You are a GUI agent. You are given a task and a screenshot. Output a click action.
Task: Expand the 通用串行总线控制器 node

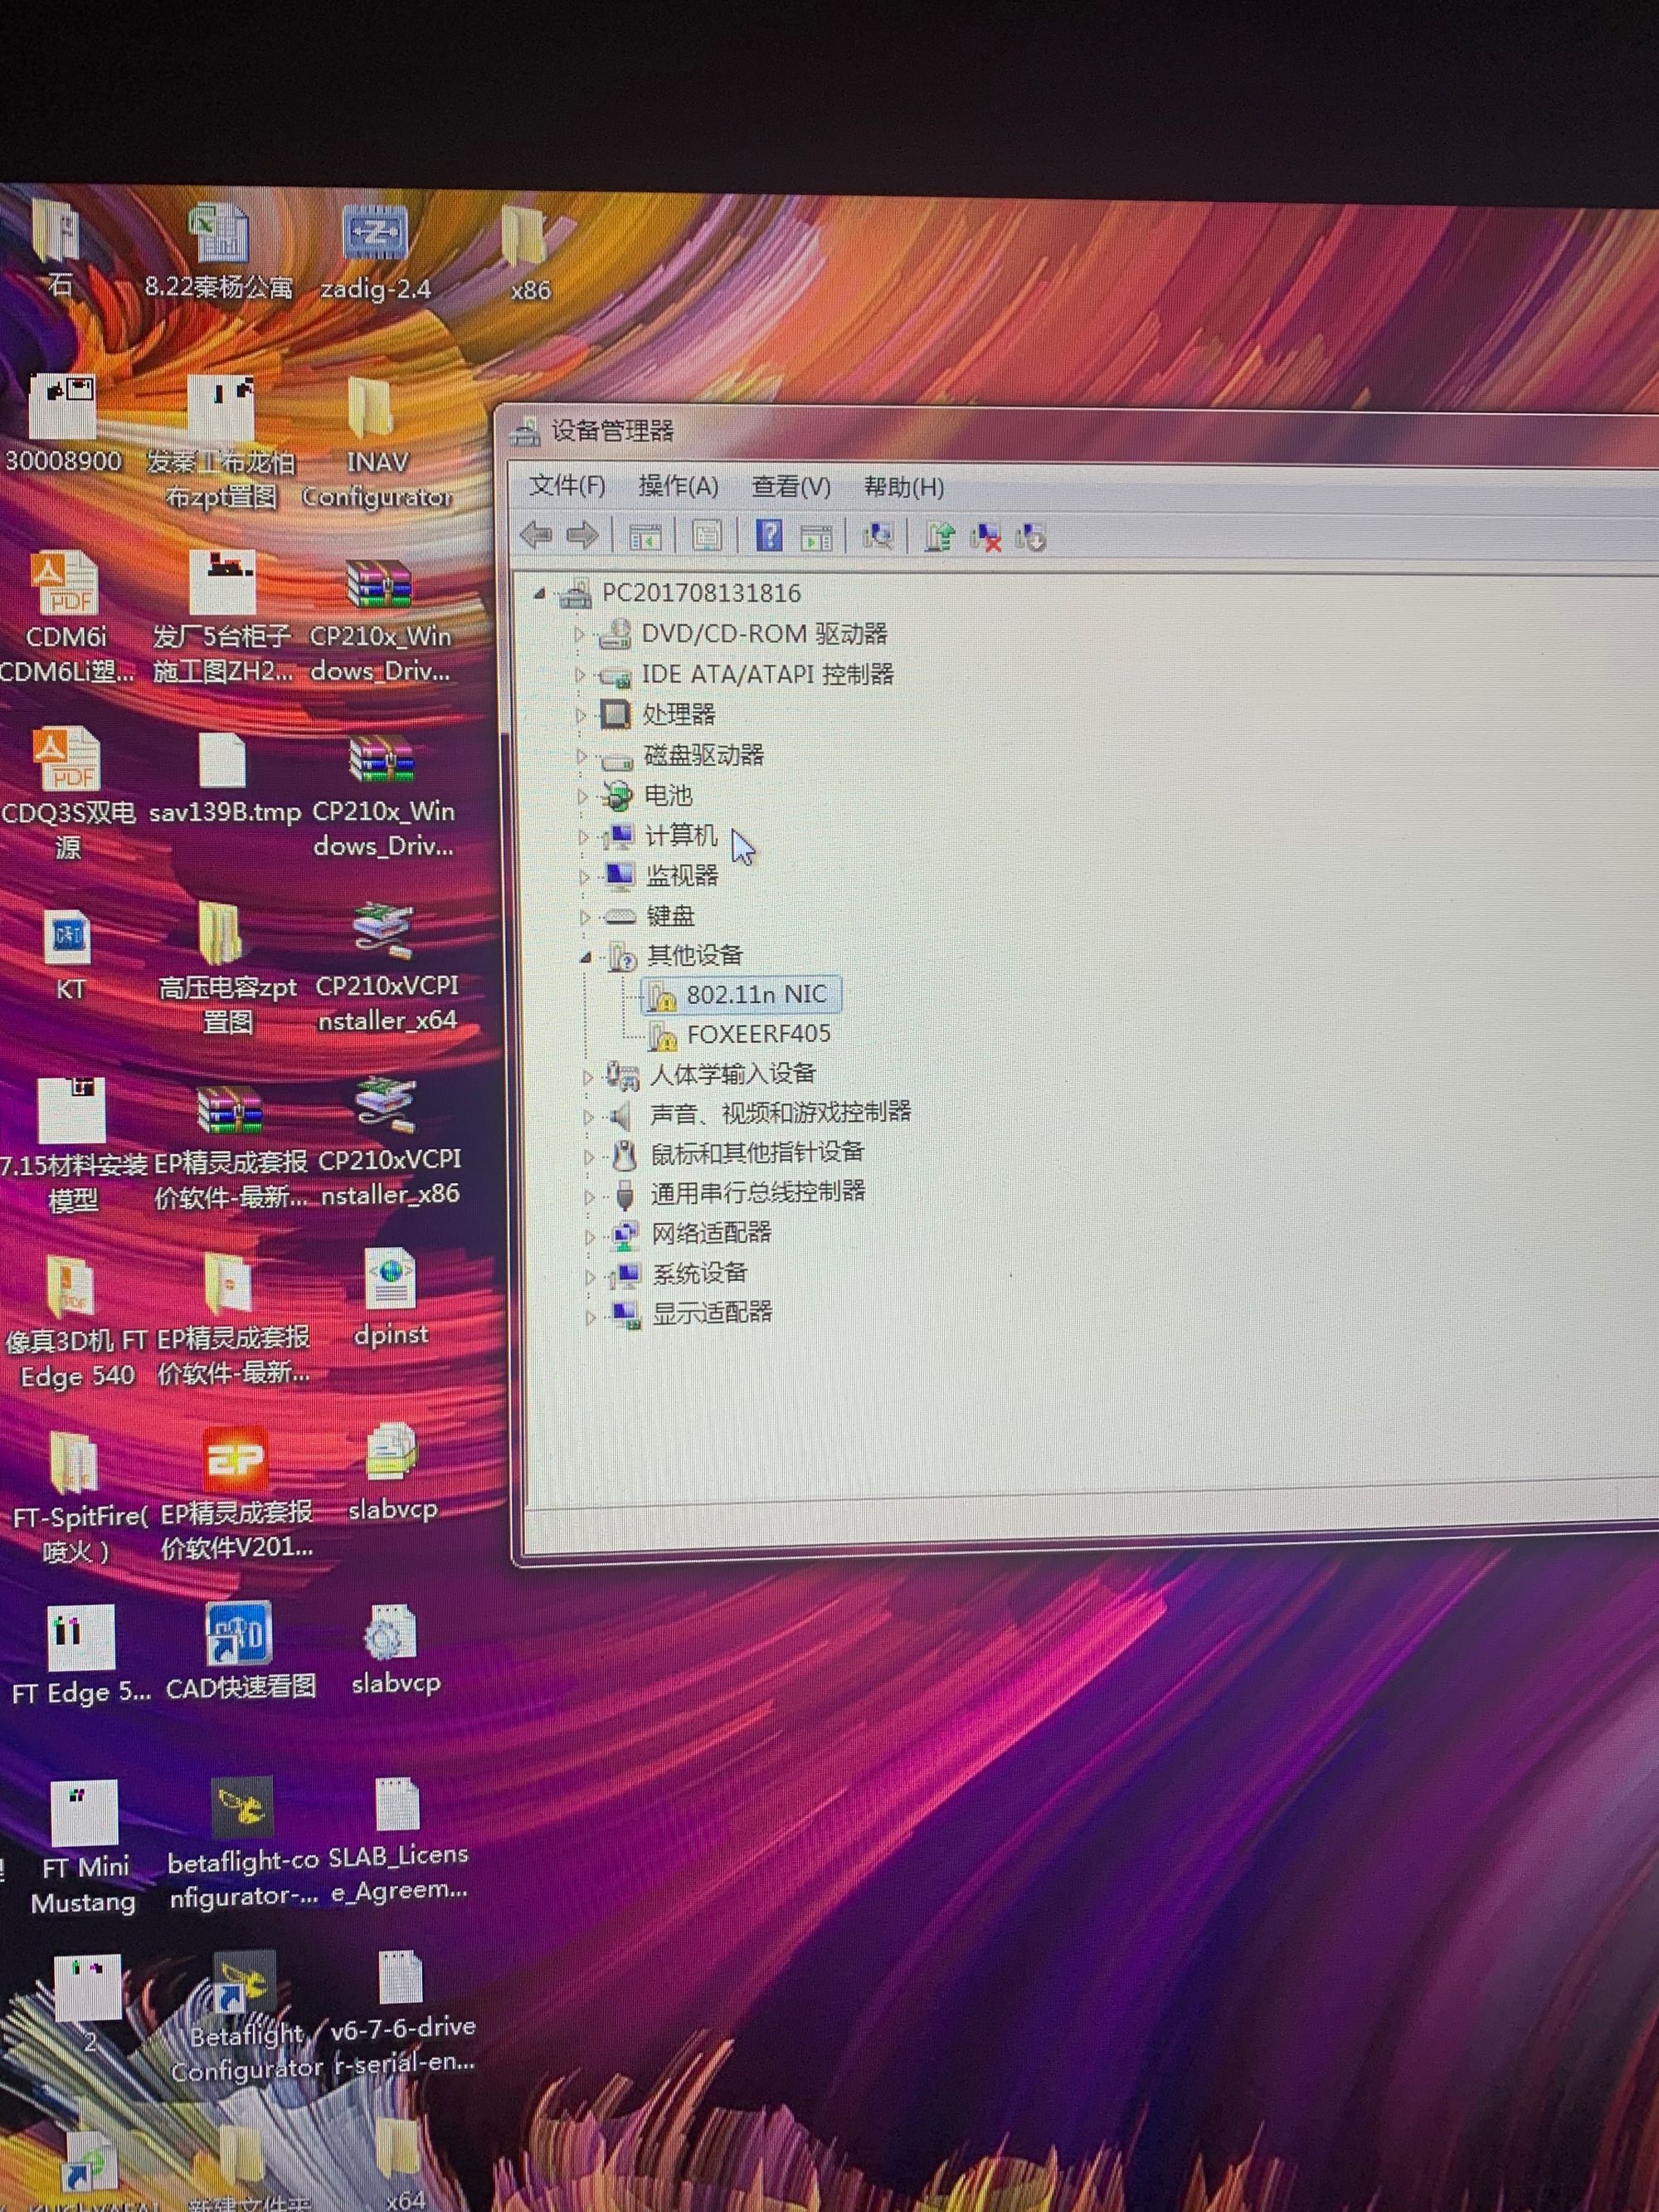pyautogui.click(x=589, y=1196)
